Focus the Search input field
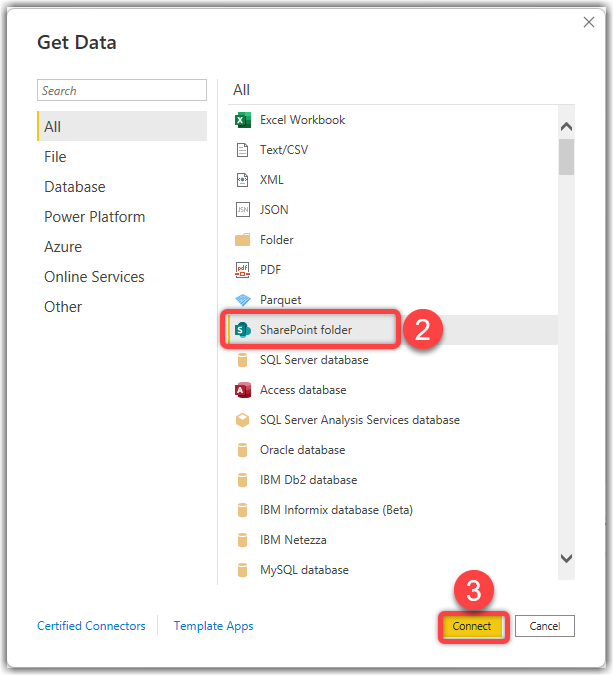Screen dimensions: 614x676 [122, 91]
